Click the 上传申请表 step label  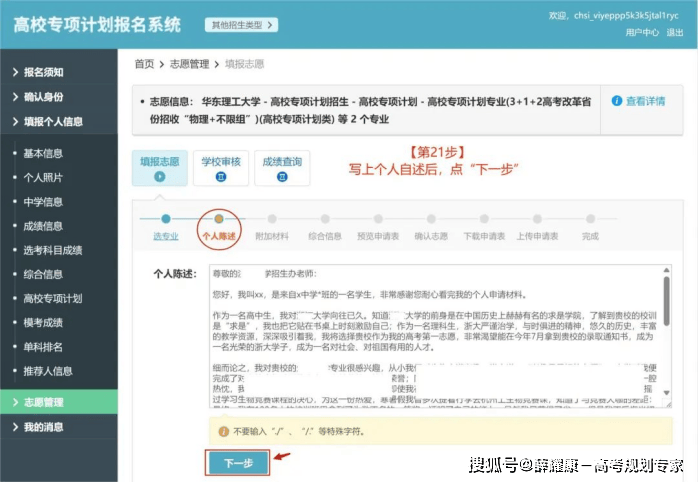click(537, 236)
